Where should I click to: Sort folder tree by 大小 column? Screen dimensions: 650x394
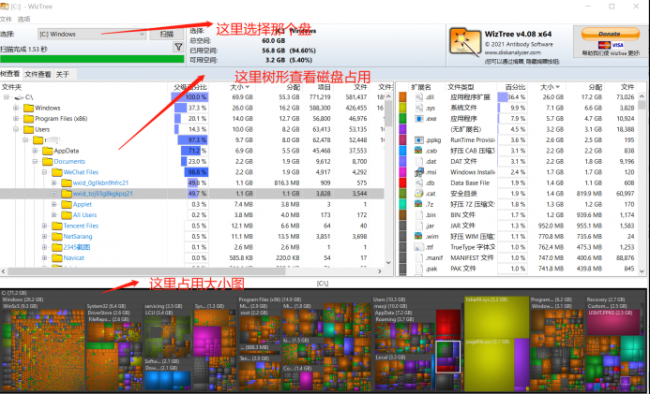[240, 87]
